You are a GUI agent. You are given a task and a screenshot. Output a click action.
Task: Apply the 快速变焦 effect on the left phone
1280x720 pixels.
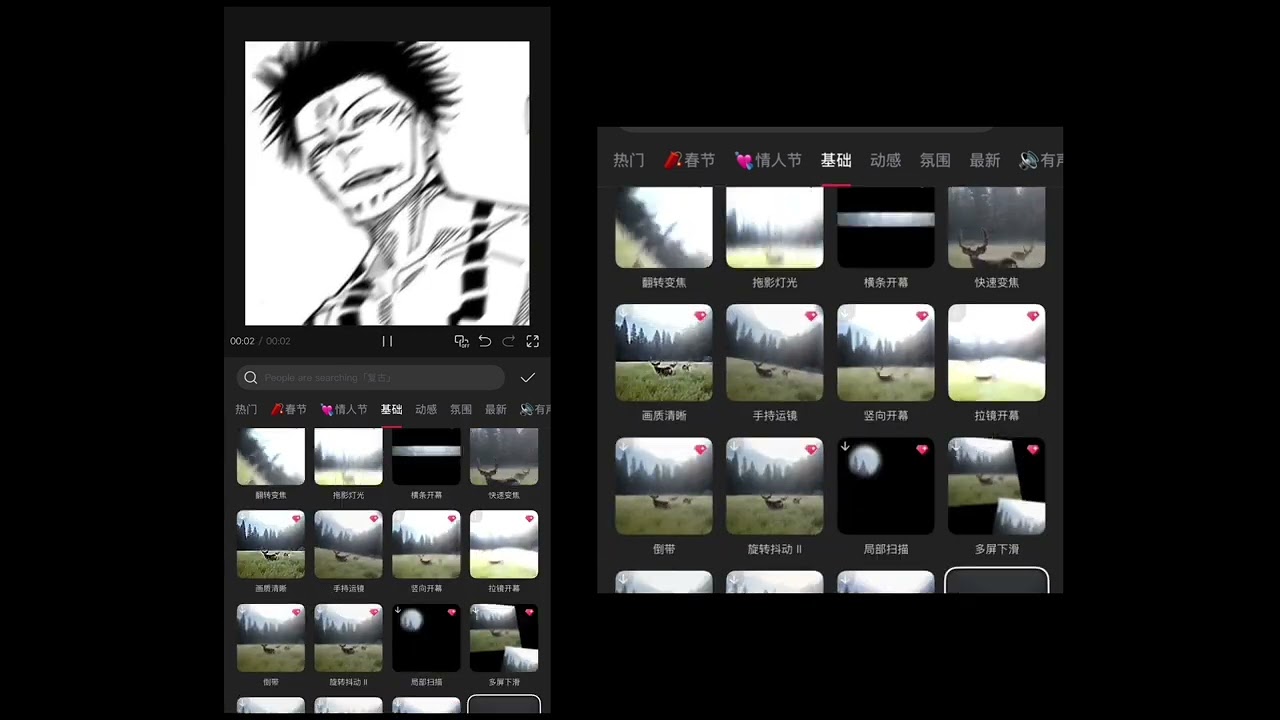504,457
